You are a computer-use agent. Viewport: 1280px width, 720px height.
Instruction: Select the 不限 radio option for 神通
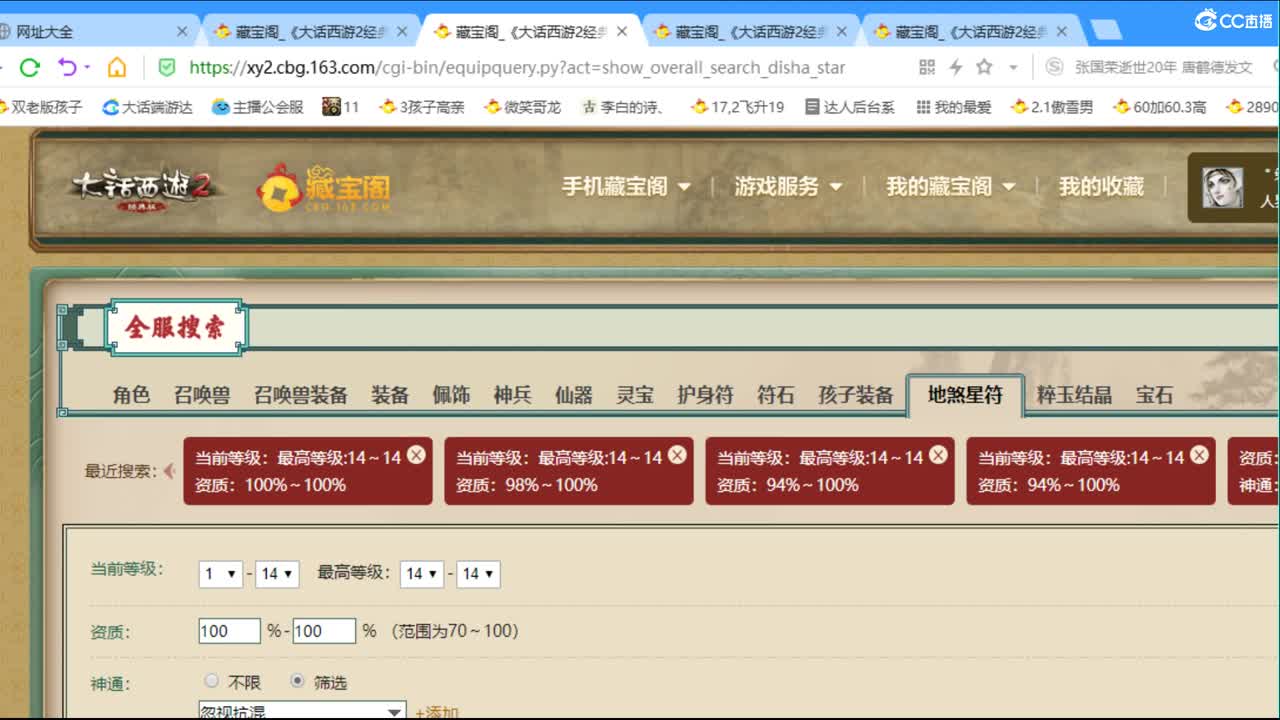[x=211, y=681]
